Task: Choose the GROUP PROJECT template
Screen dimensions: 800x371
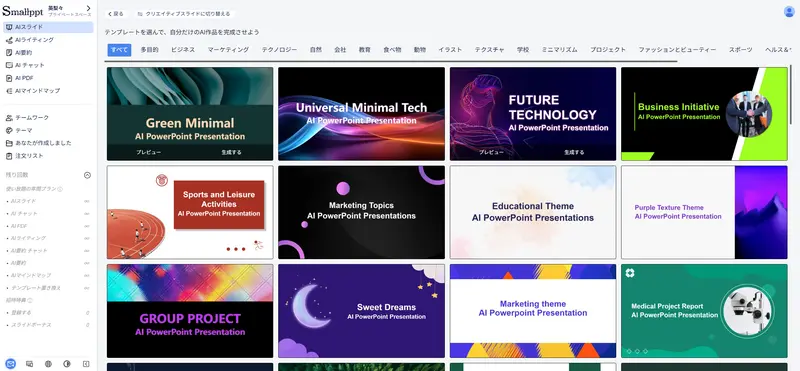Action: (x=190, y=311)
